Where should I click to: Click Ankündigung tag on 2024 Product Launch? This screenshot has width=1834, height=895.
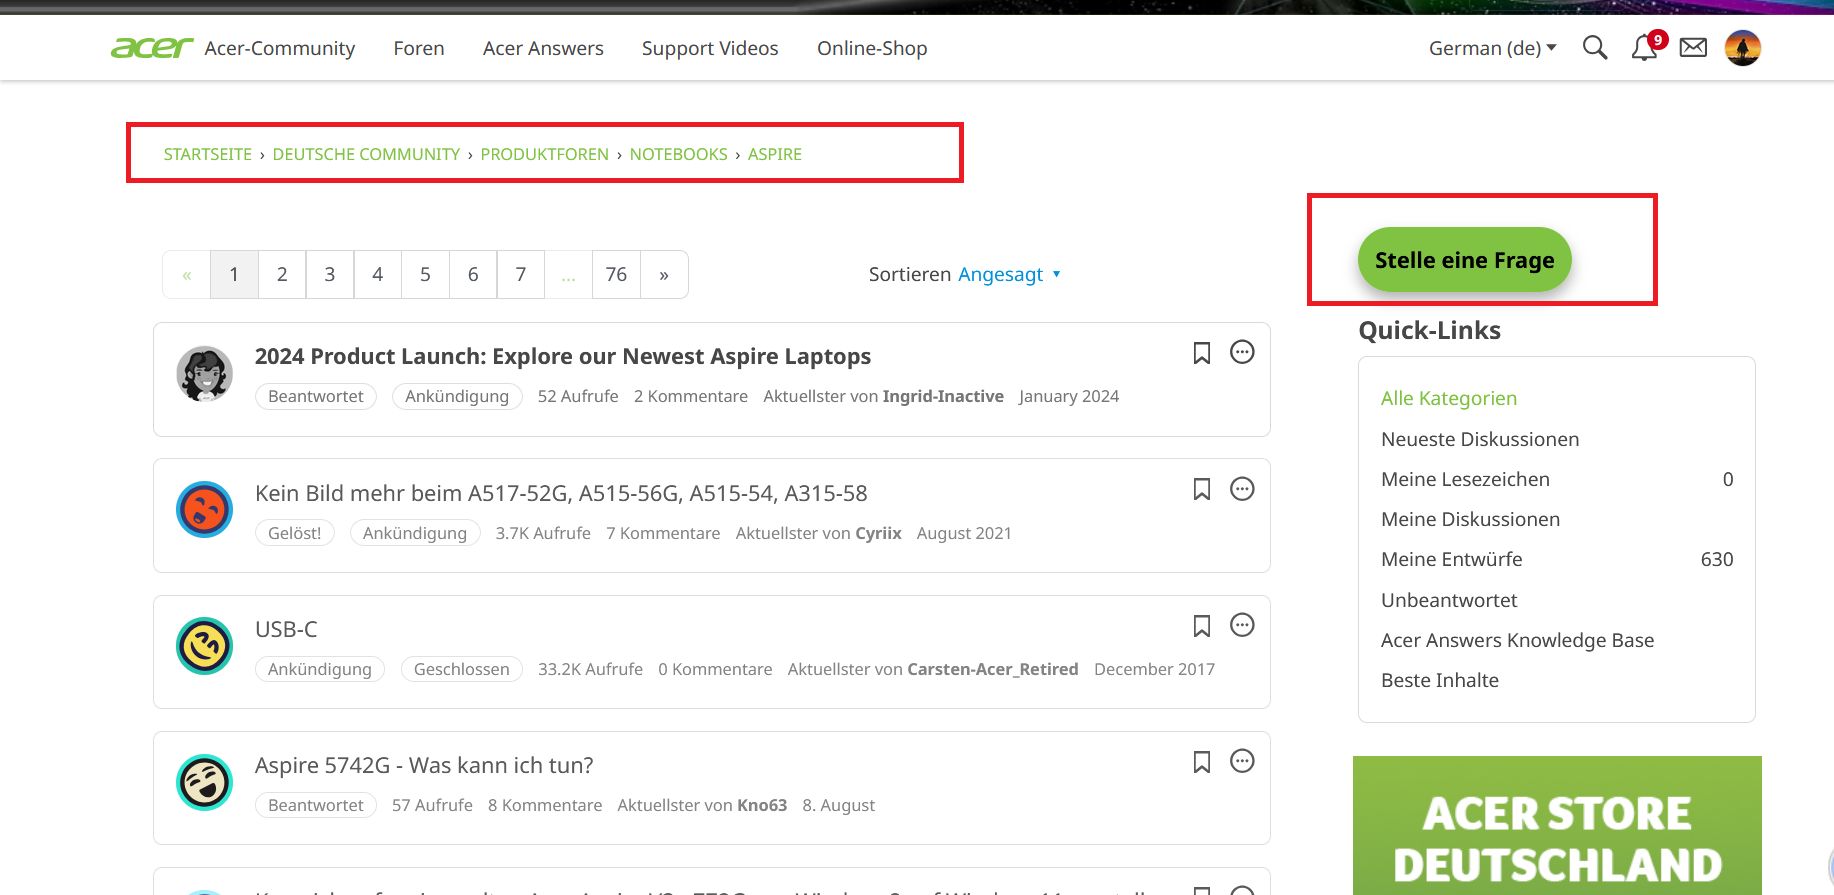coord(457,396)
